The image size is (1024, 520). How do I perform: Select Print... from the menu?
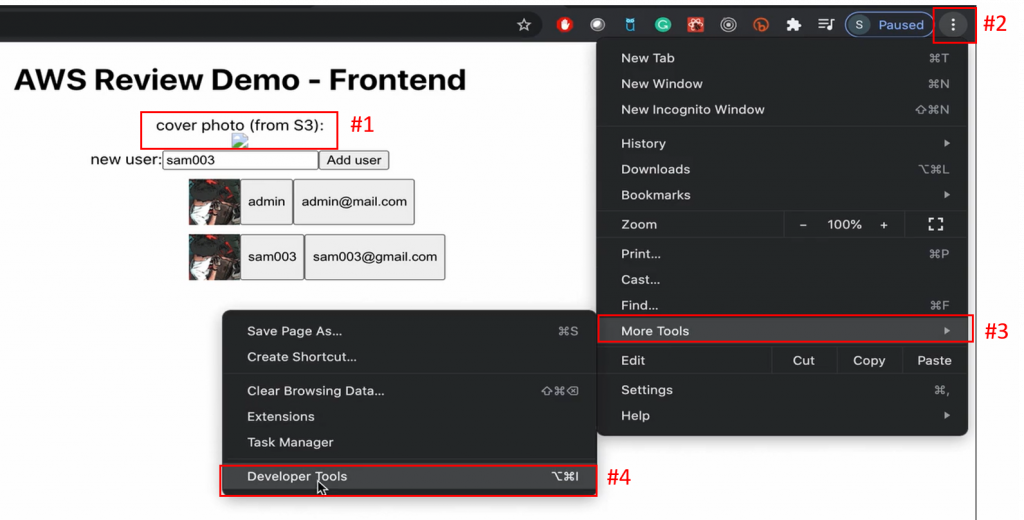pyautogui.click(x=782, y=254)
